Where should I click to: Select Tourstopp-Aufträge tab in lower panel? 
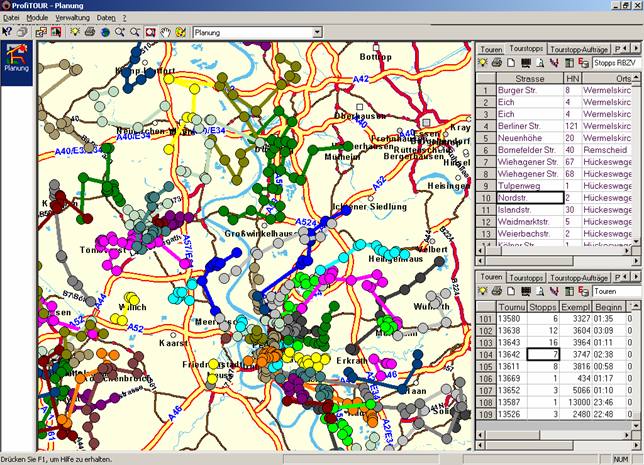click(579, 278)
